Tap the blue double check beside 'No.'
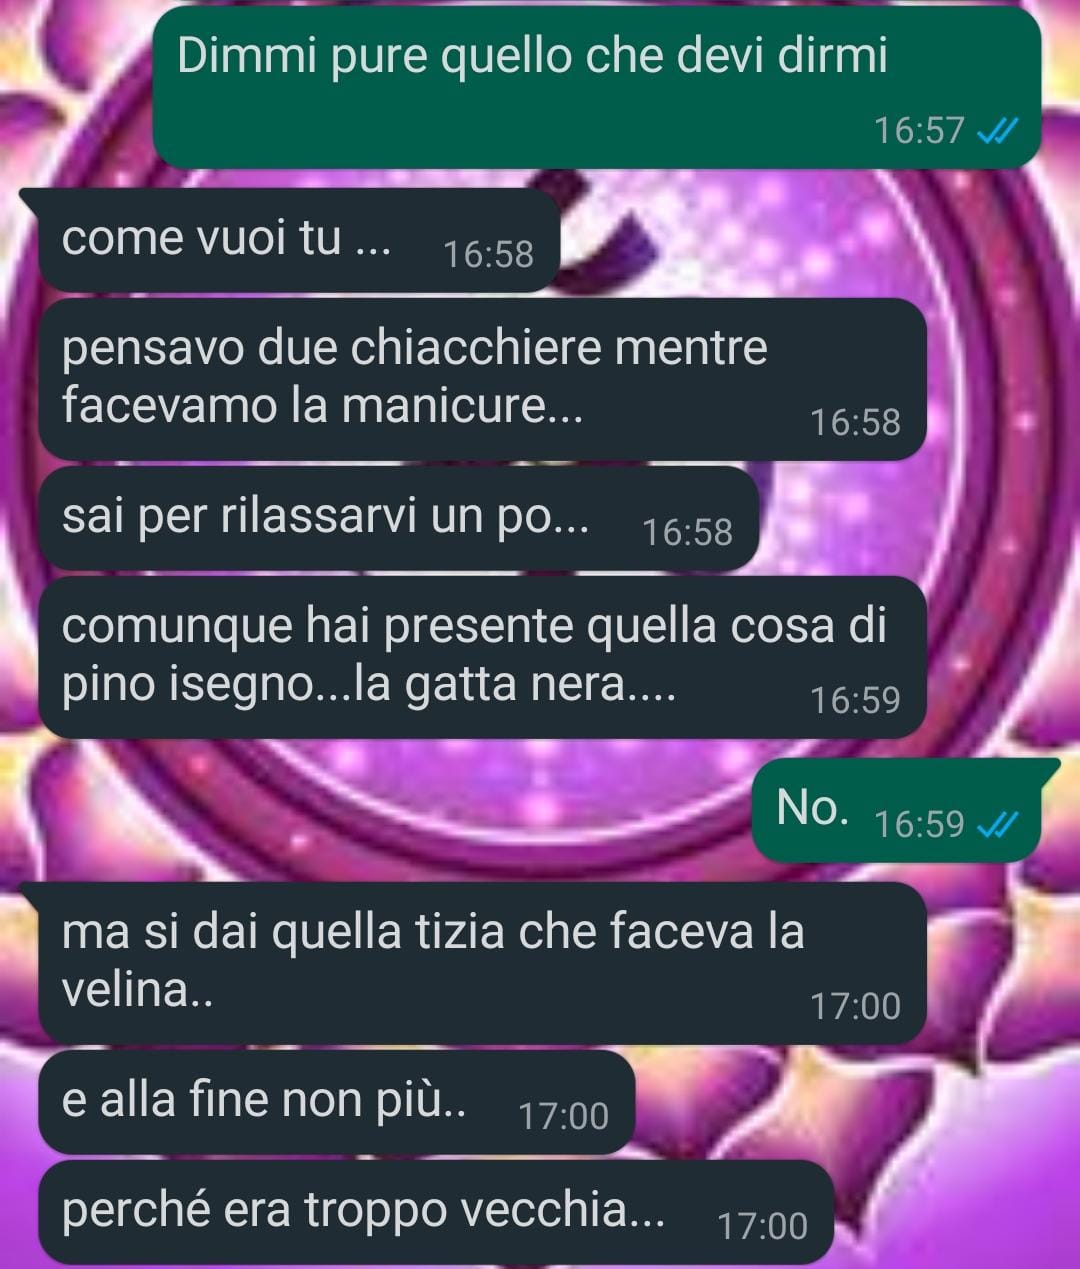Screen dimensions: 1080x1269 (x=995, y=825)
